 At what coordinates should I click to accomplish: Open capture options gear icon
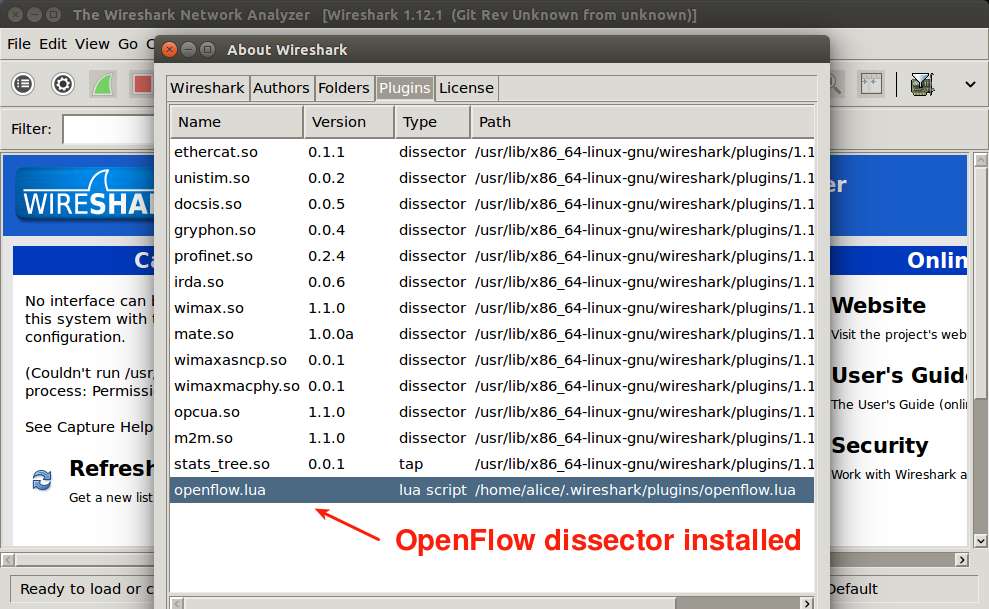[x=62, y=84]
